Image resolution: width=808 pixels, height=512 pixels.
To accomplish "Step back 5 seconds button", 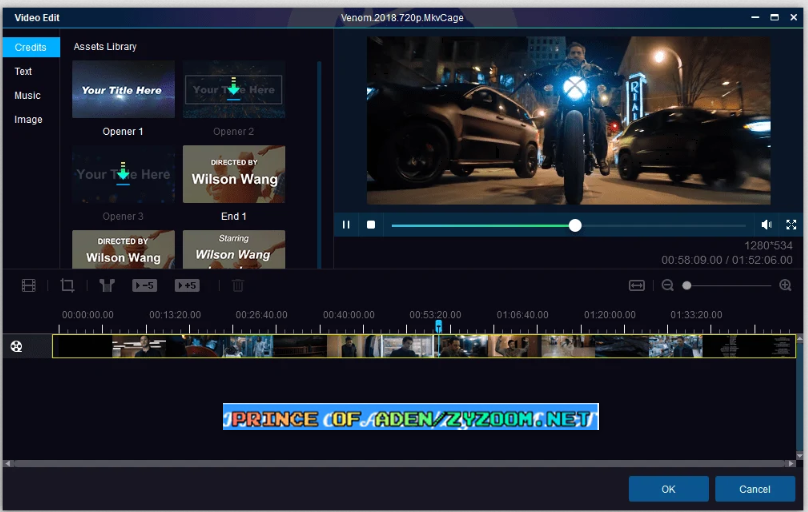I will (144, 285).
